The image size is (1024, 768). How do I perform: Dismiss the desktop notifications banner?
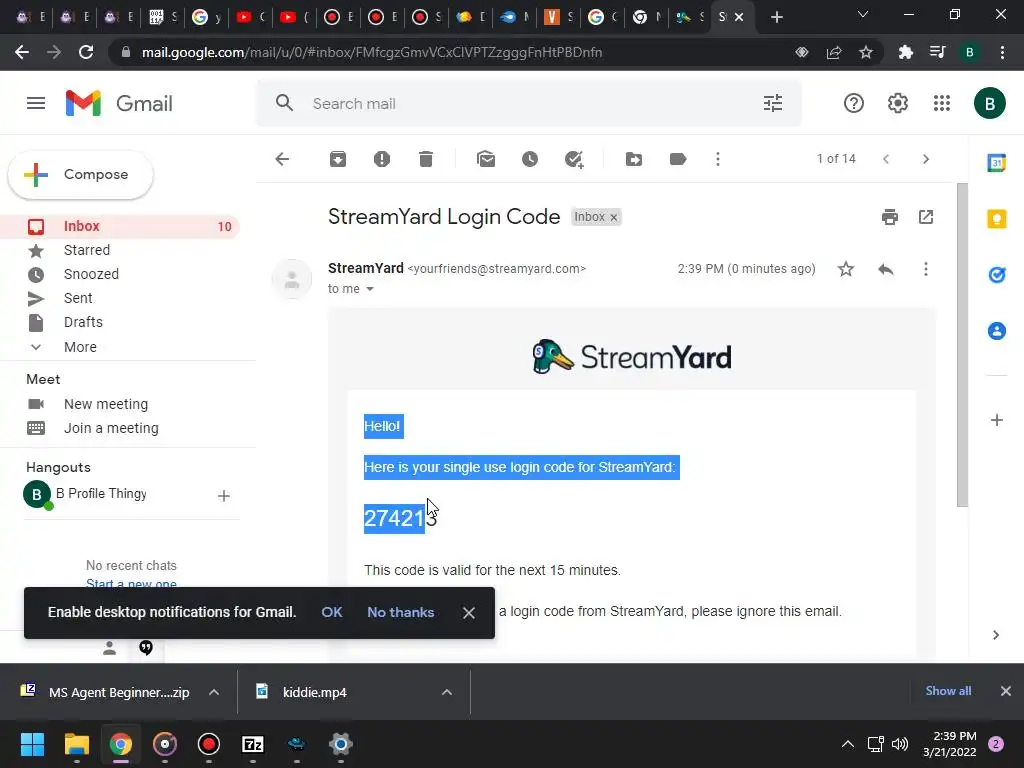(468, 613)
